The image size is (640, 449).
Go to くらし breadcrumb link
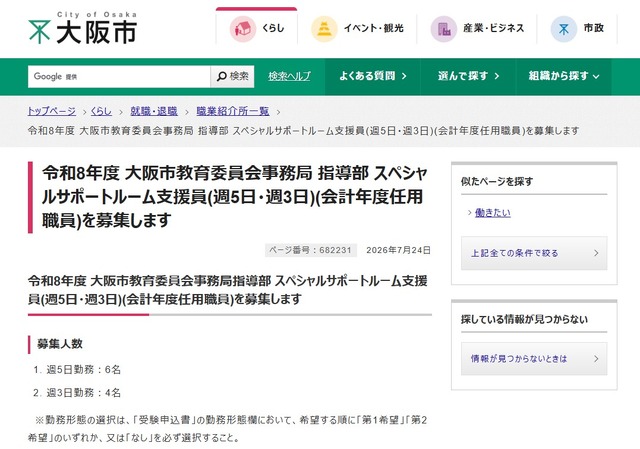(x=101, y=111)
